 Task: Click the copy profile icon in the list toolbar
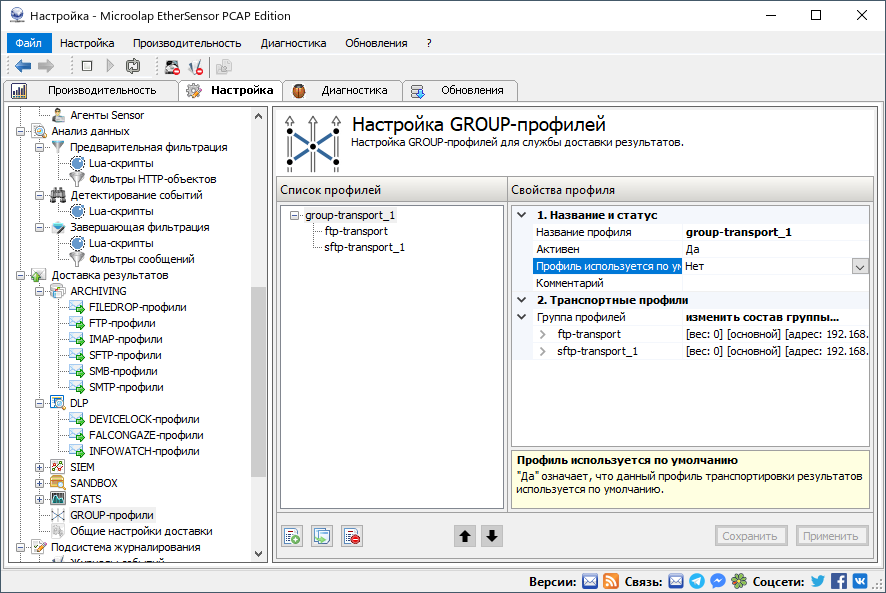click(x=321, y=535)
